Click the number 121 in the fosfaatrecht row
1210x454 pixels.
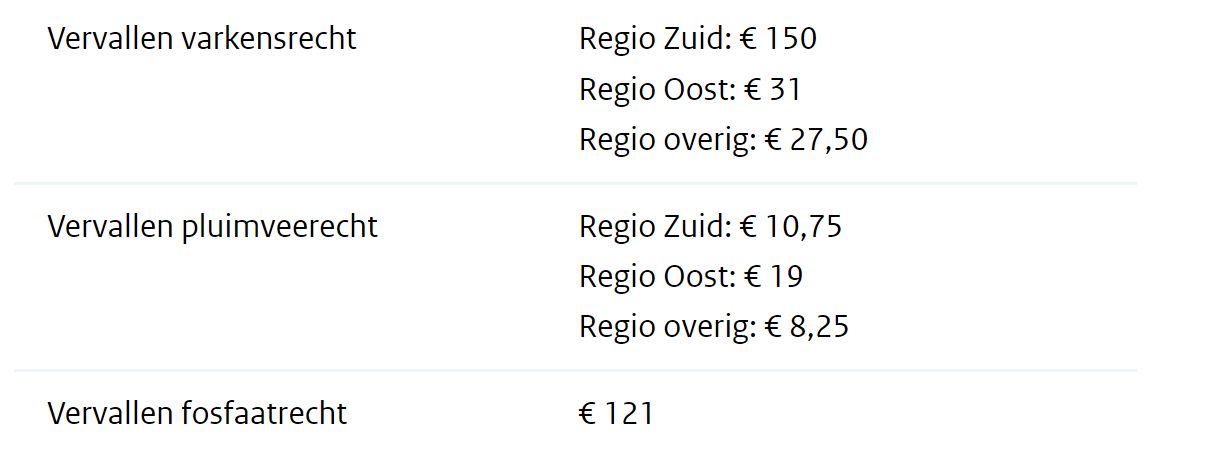pos(629,412)
